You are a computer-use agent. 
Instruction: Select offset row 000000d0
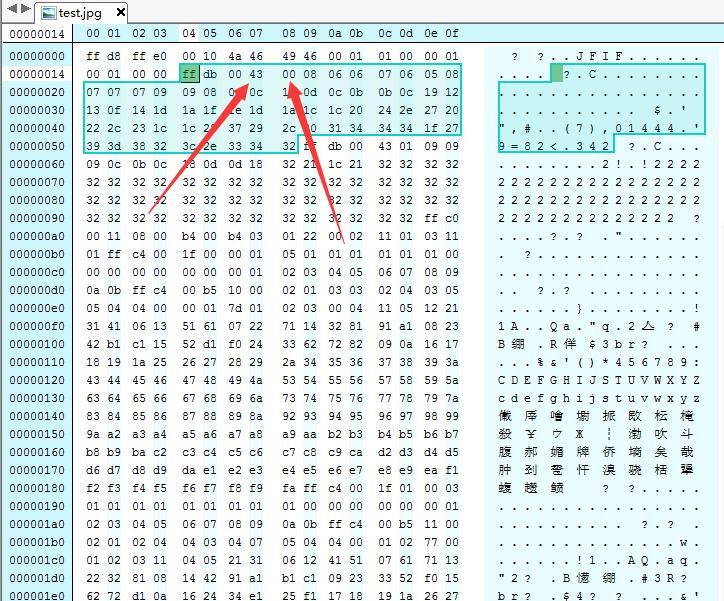click(37, 290)
